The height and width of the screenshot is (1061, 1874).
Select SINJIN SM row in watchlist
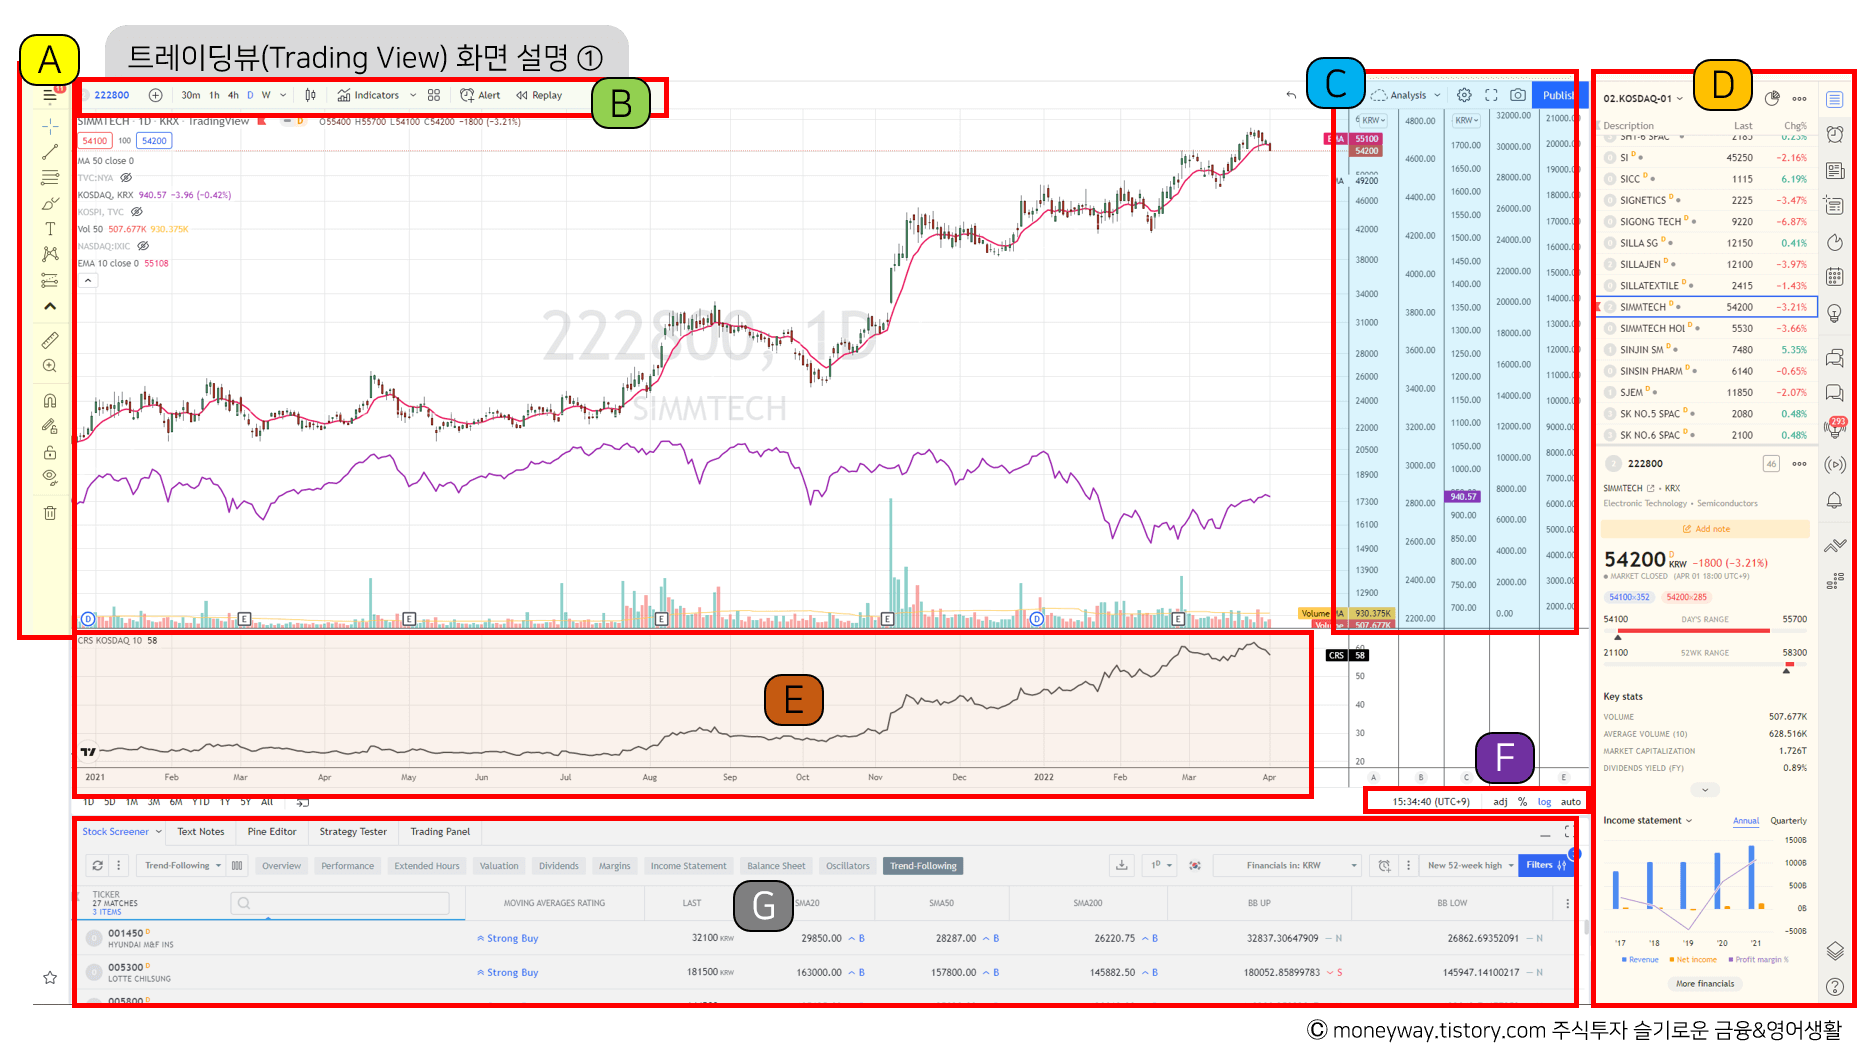point(1707,350)
